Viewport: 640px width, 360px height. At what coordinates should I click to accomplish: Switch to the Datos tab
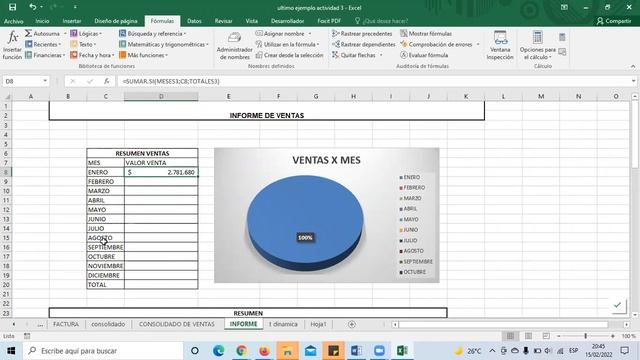click(x=194, y=21)
